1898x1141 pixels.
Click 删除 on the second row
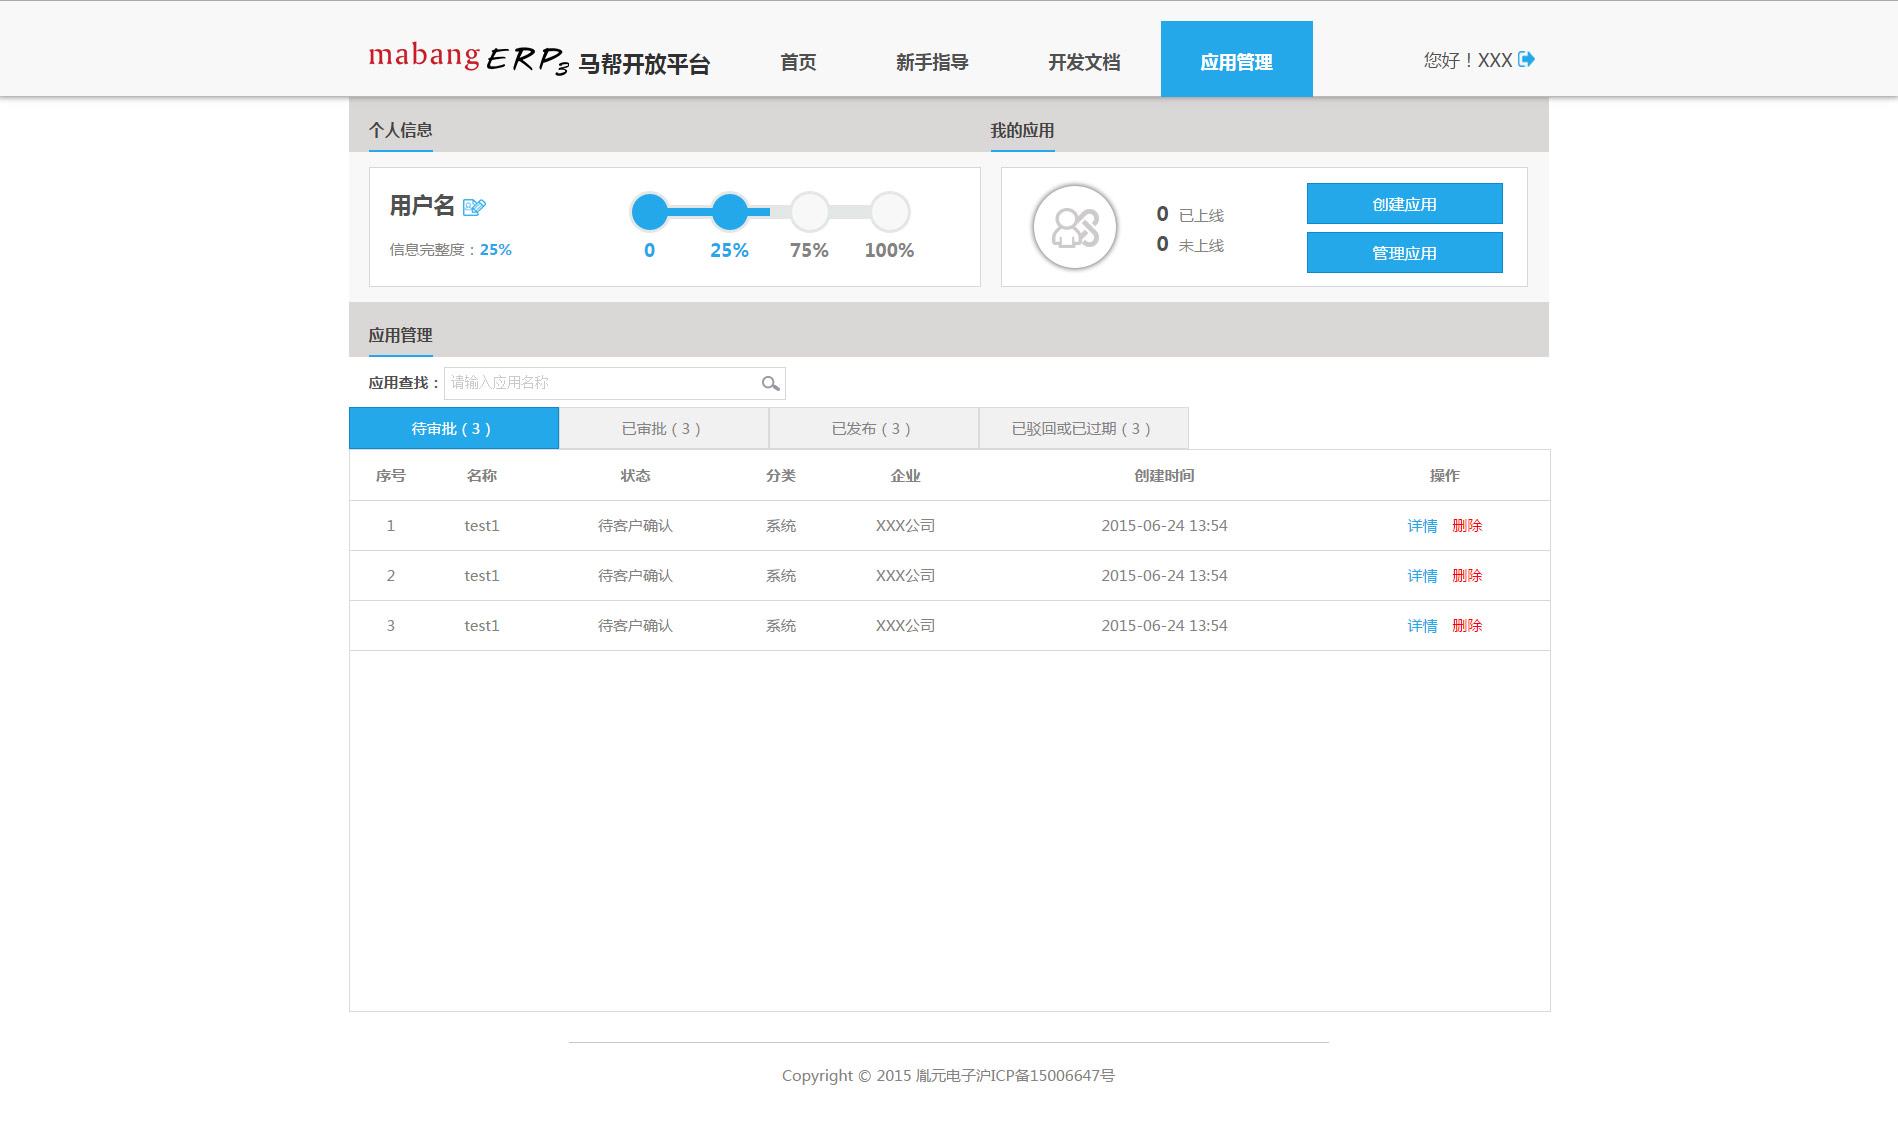pos(1467,576)
